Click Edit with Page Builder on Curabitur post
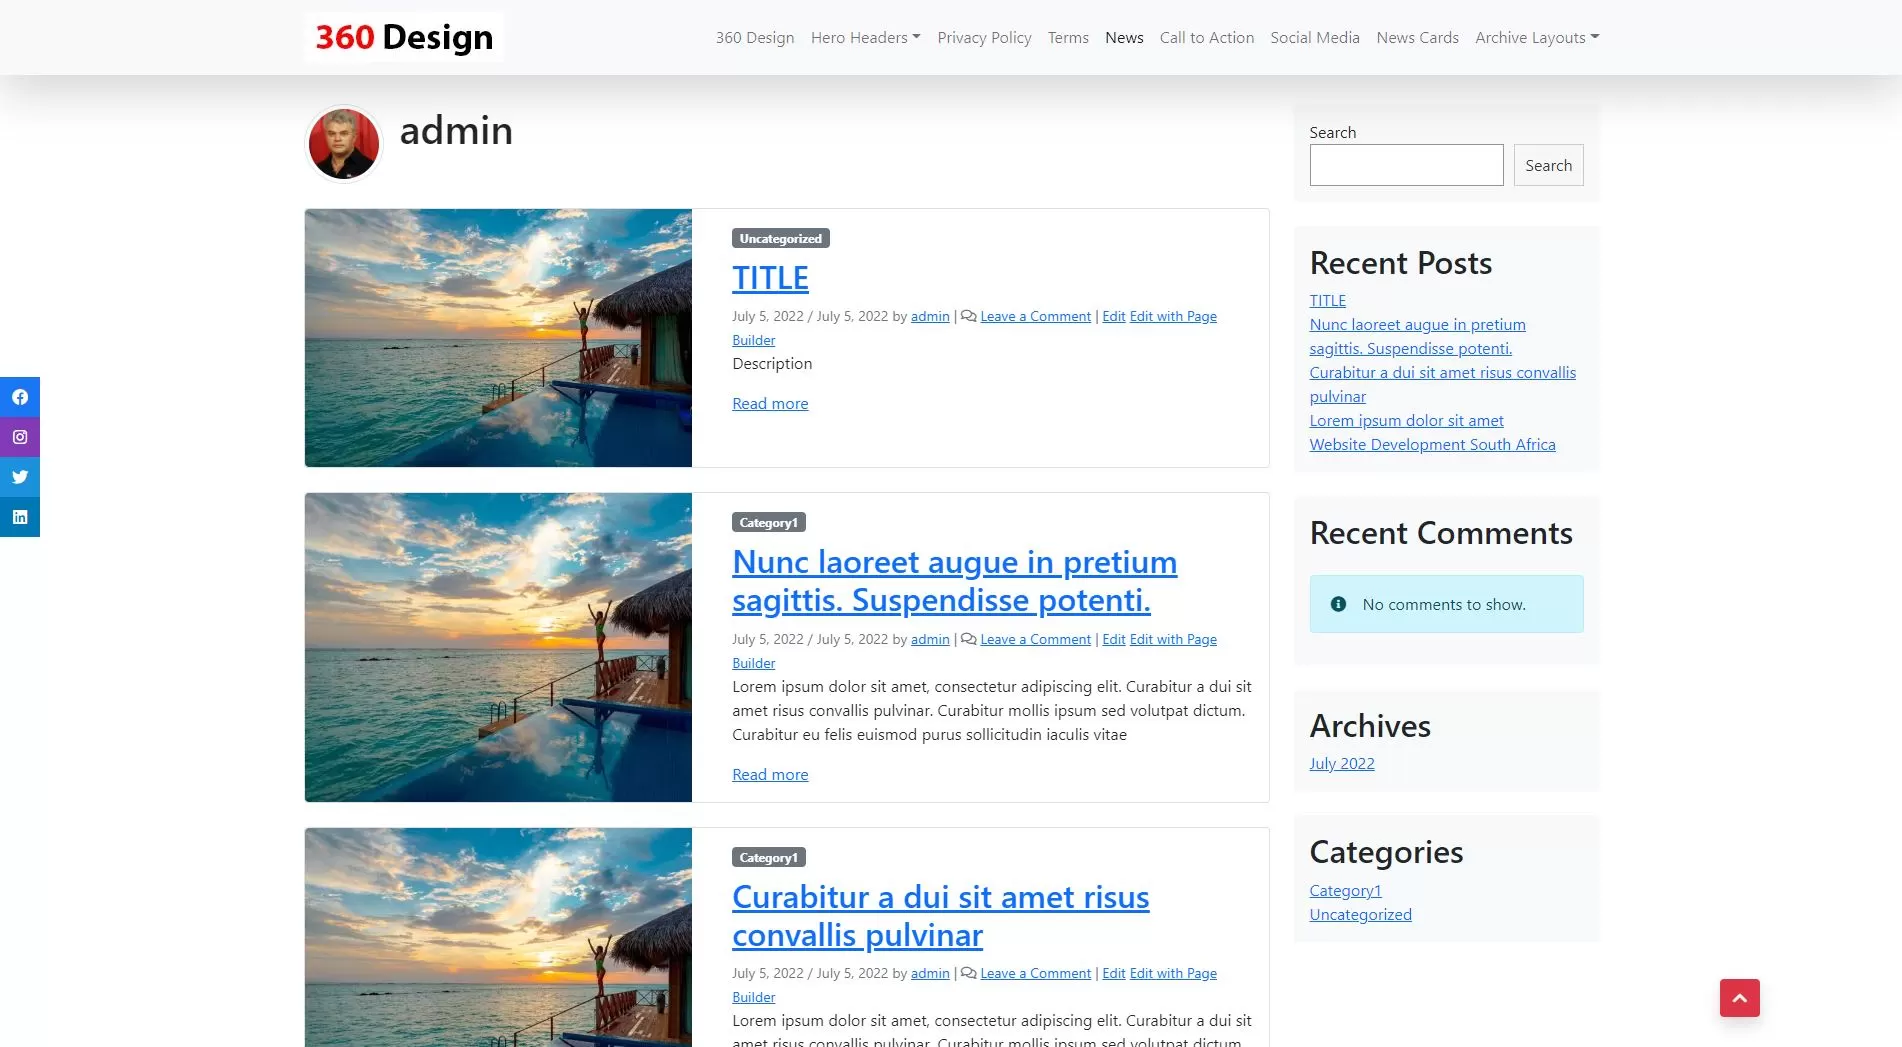This screenshot has width=1902, height=1047. click(x=1173, y=973)
